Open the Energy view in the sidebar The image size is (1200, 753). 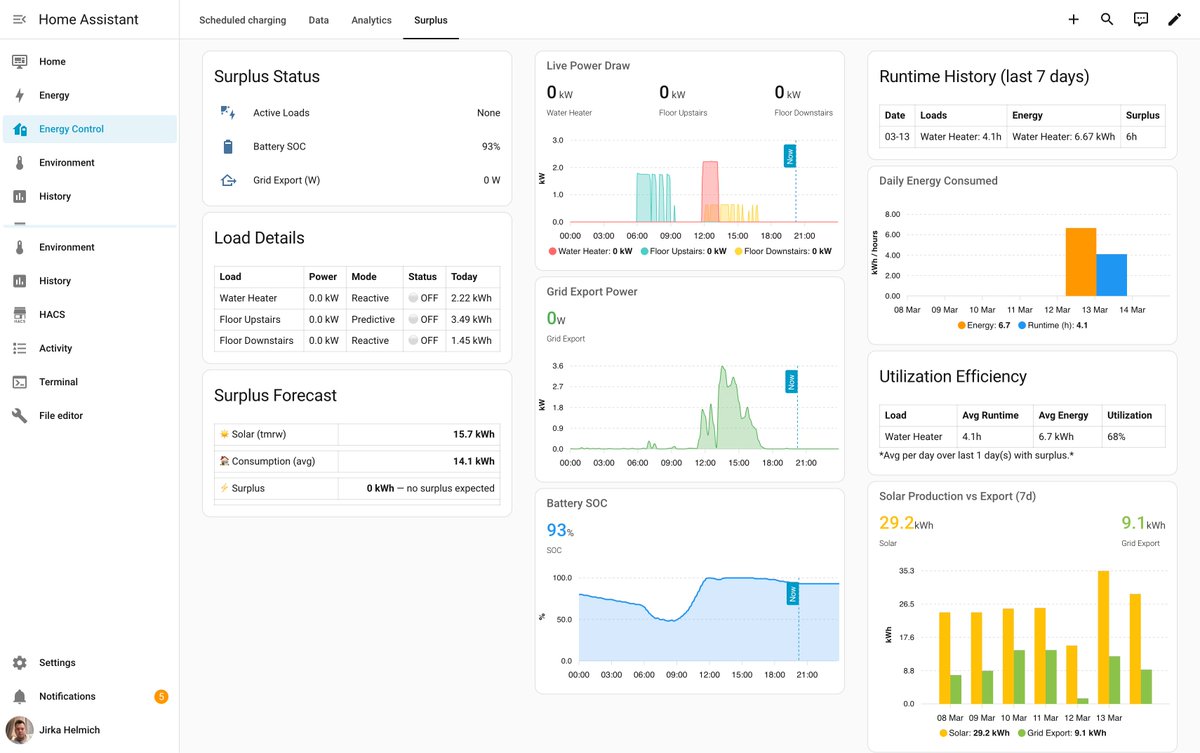(89, 95)
